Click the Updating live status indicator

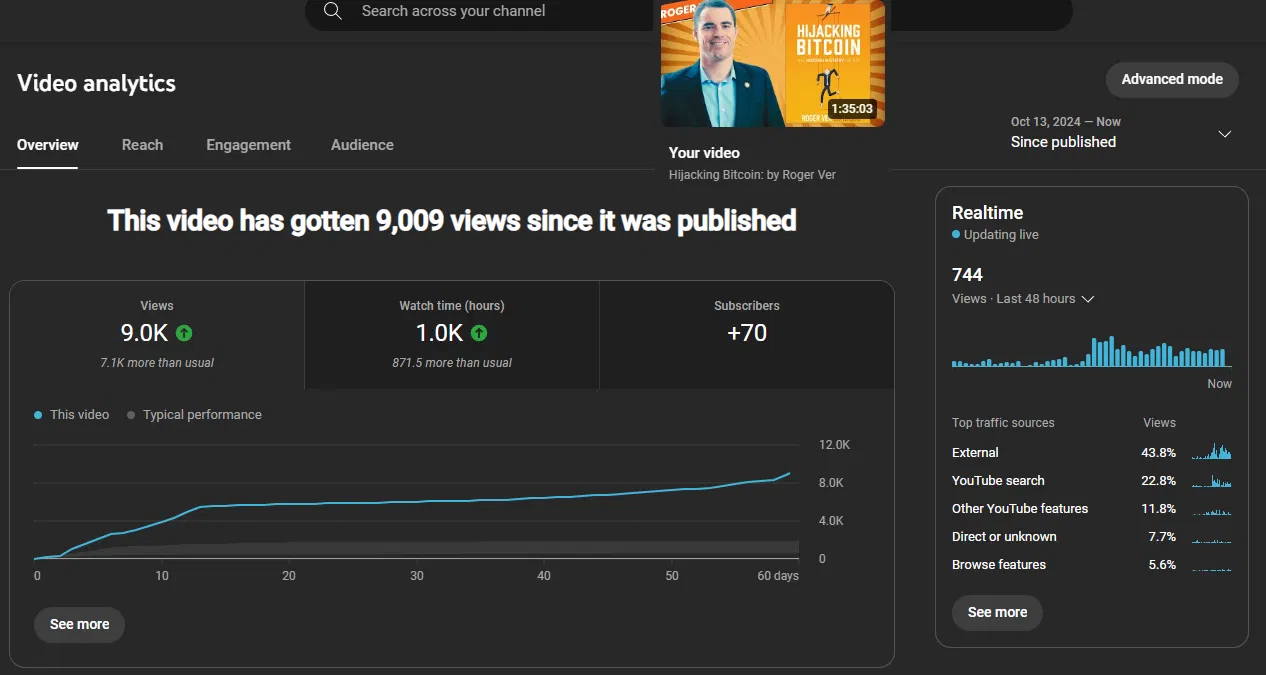(995, 235)
